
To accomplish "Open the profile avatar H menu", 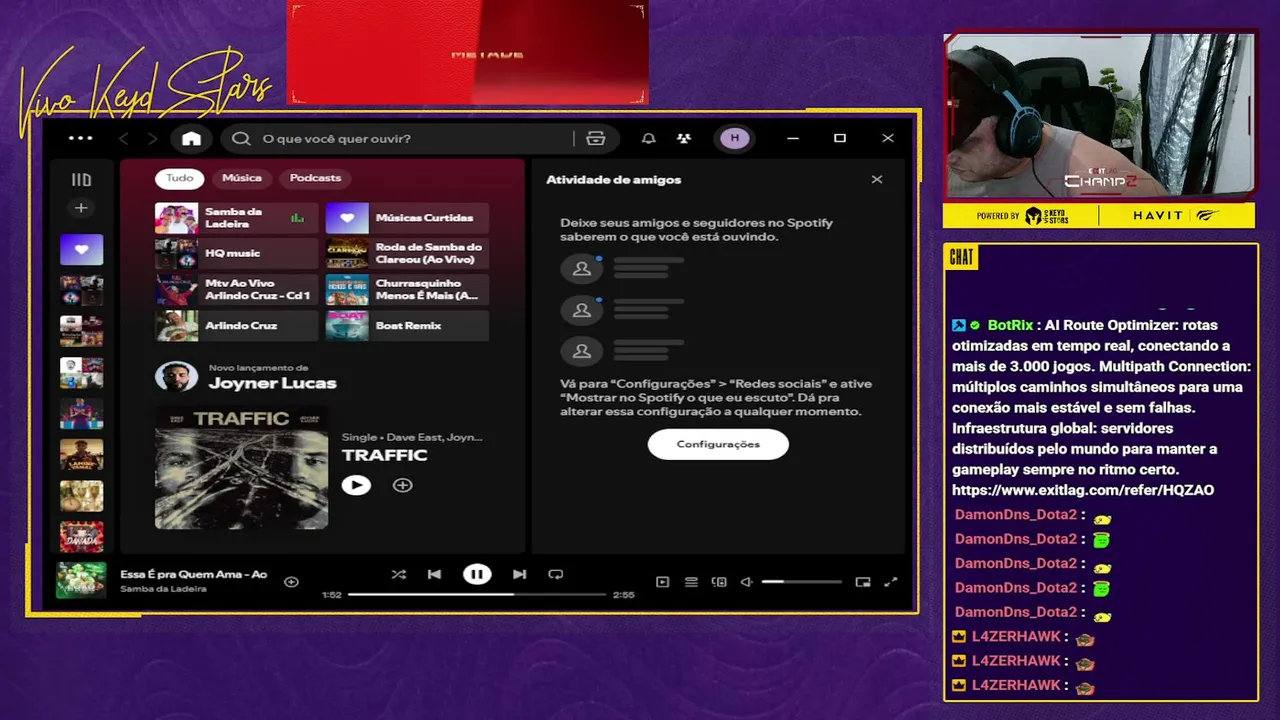I will click(735, 138).
